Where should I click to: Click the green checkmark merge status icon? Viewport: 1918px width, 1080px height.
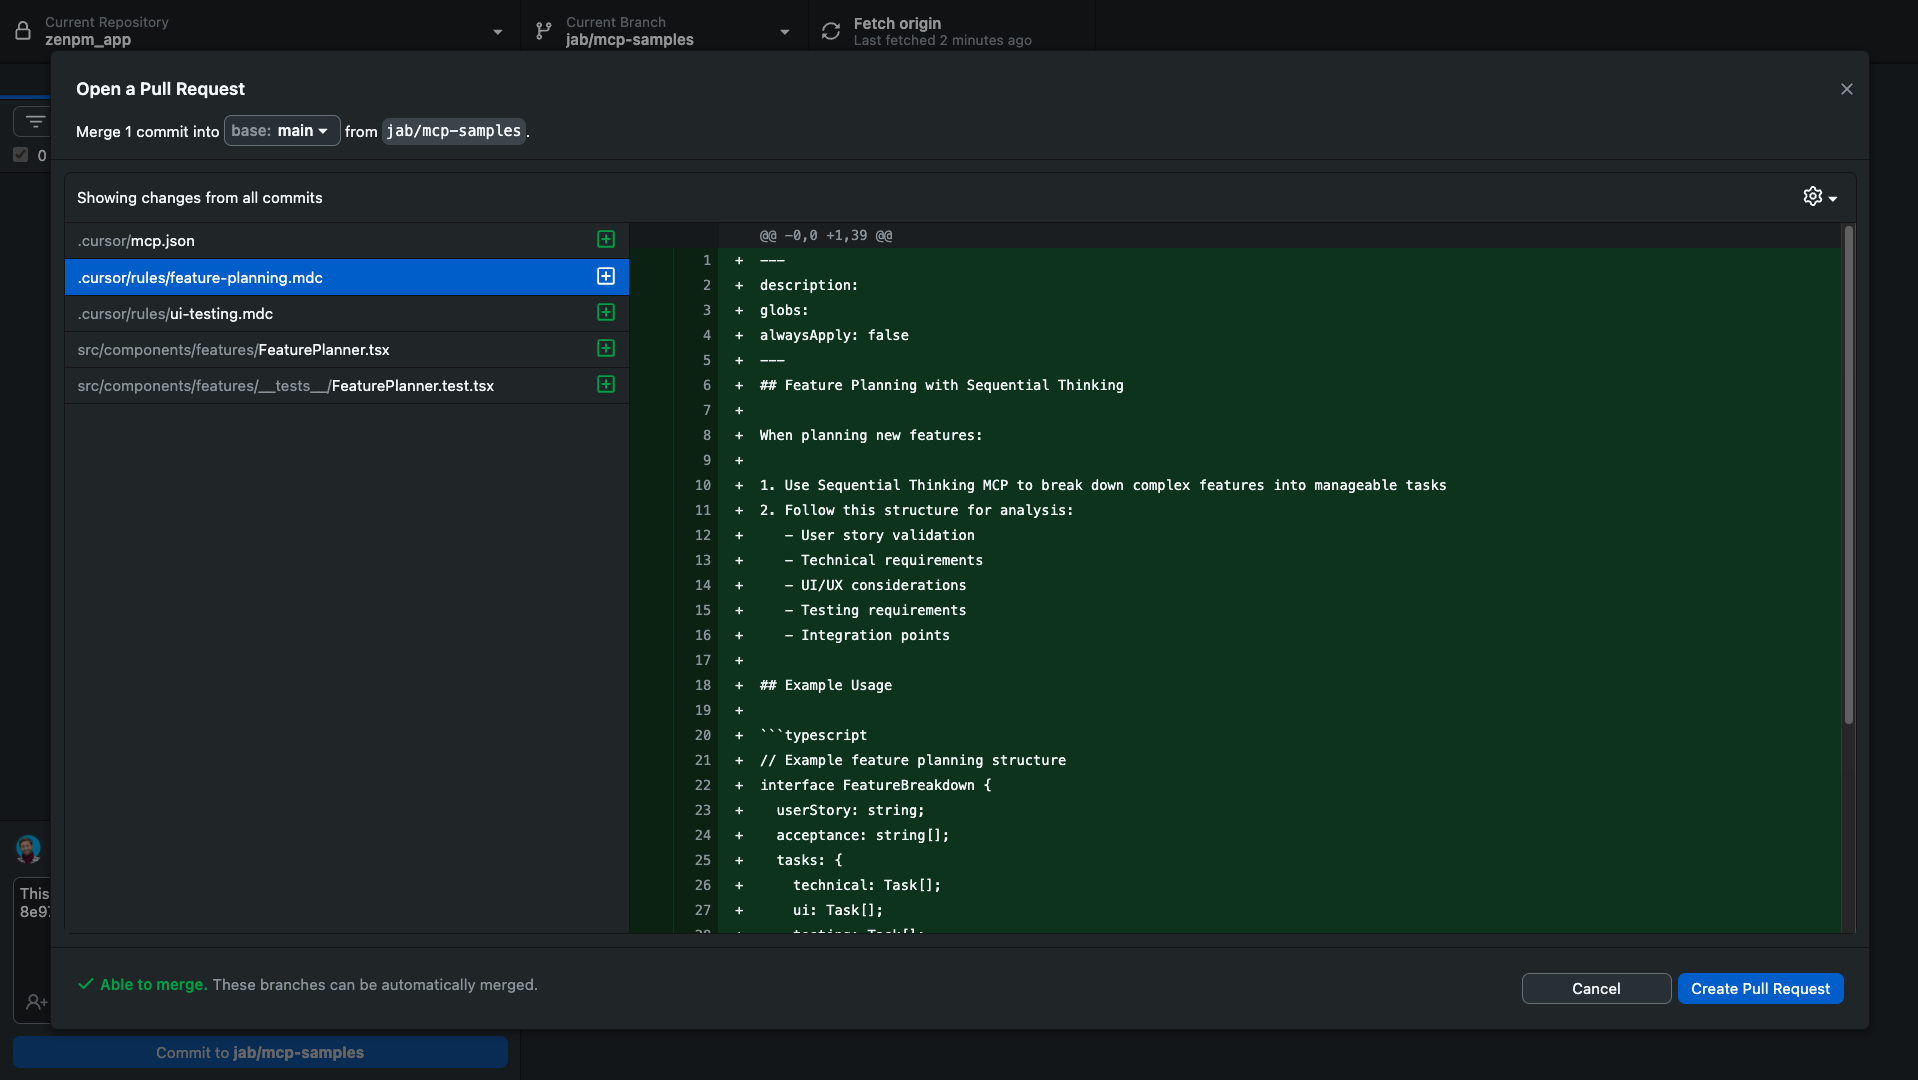[86, 984]
